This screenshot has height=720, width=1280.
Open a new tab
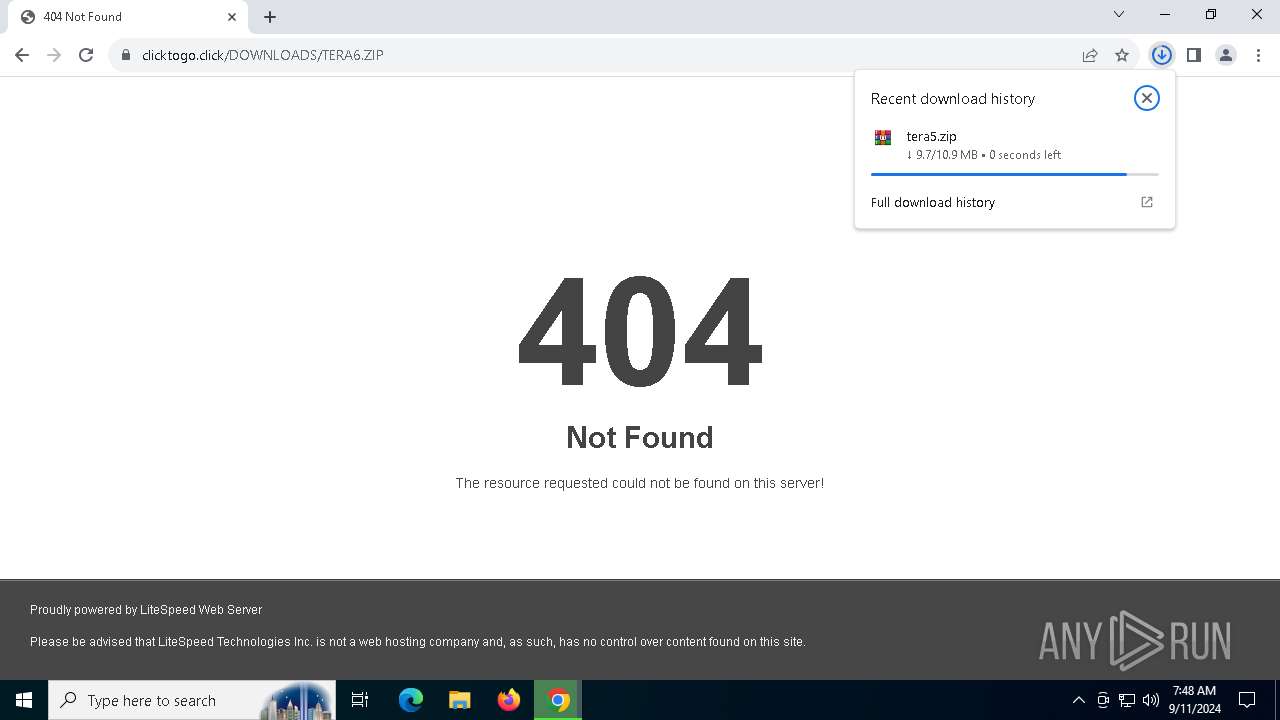[270, 17]
